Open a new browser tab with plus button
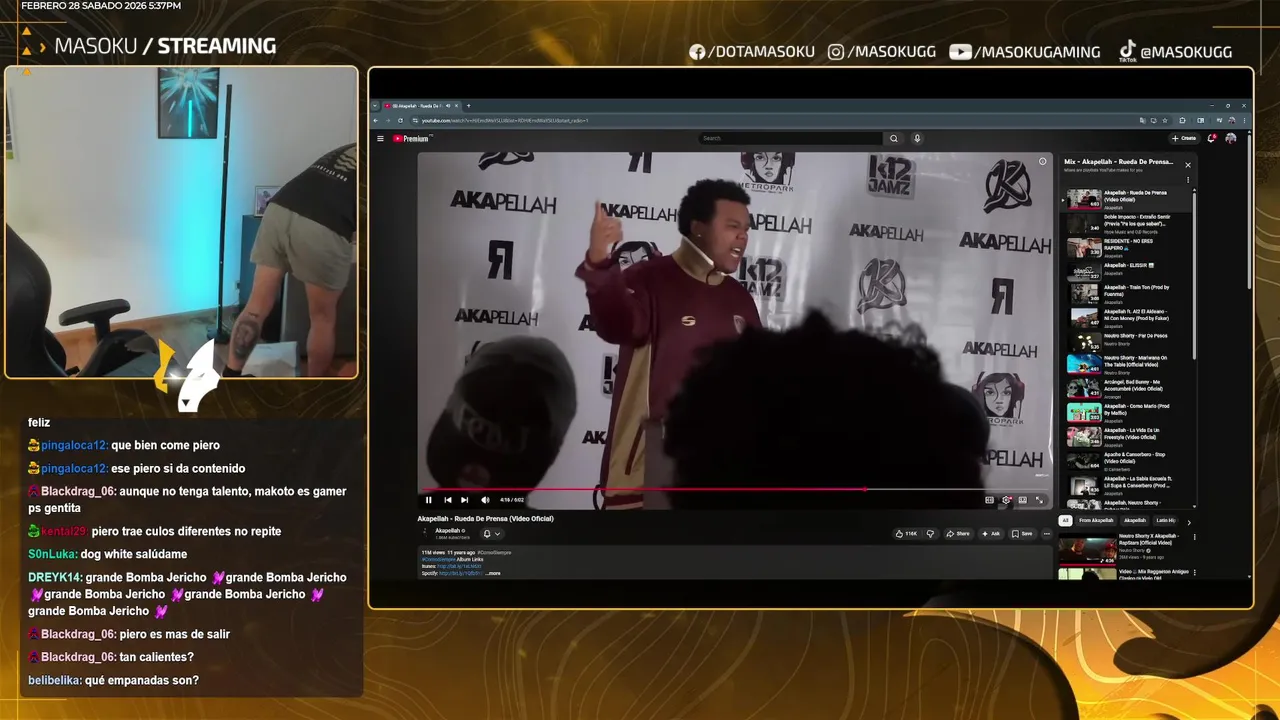 (x=468, y=105)
